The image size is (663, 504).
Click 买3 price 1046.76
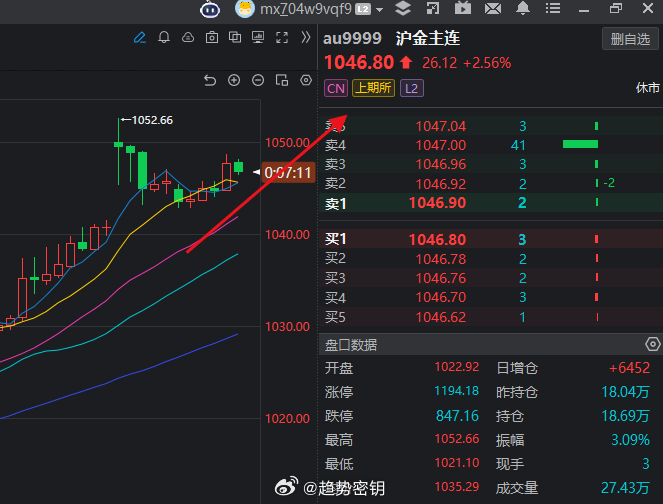(x=441, y=278)
